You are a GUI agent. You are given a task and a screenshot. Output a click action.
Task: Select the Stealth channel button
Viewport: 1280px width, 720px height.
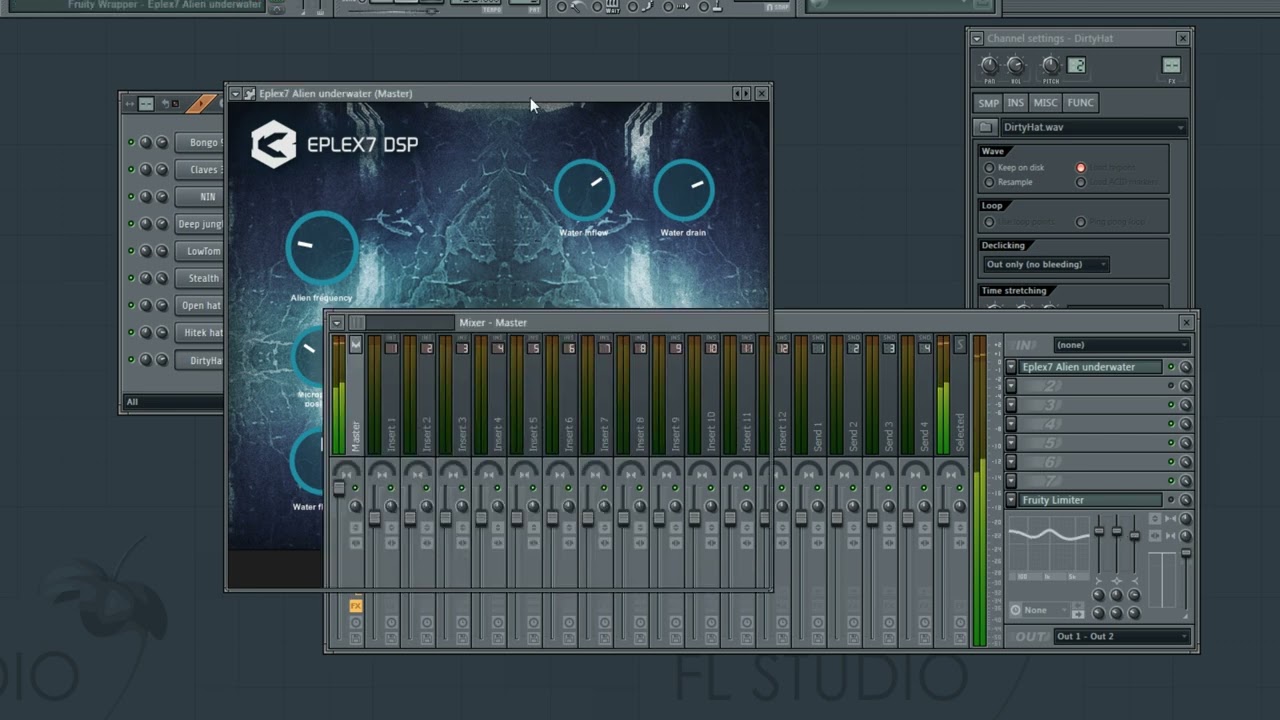(x=200, y=278)
